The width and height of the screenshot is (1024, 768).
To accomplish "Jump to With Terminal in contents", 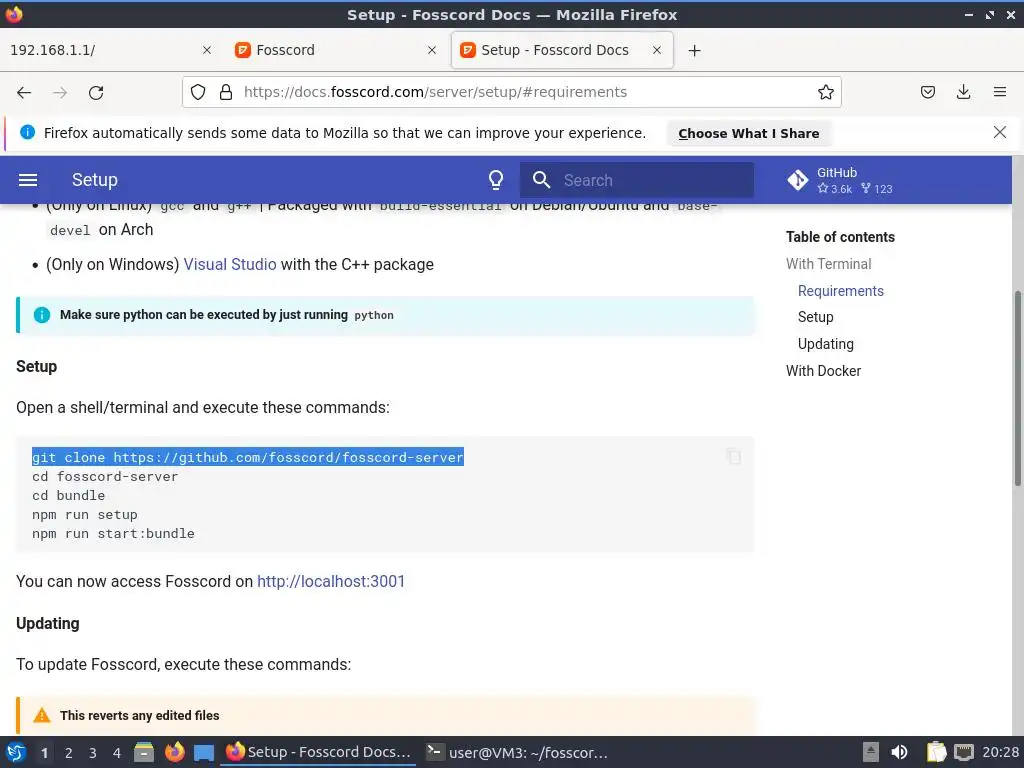I will coord(828,264).
